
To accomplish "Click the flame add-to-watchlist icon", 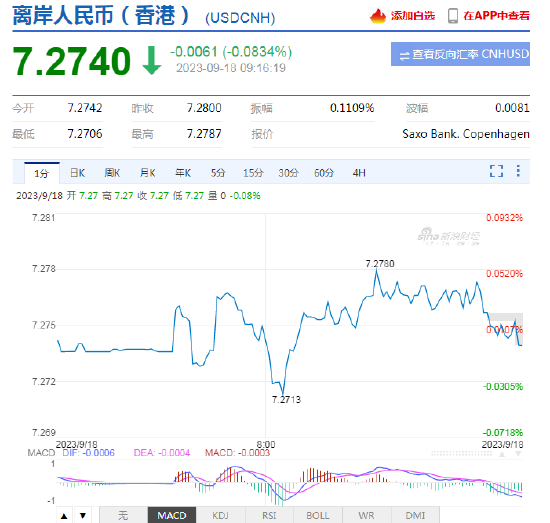I will point(378,16).
